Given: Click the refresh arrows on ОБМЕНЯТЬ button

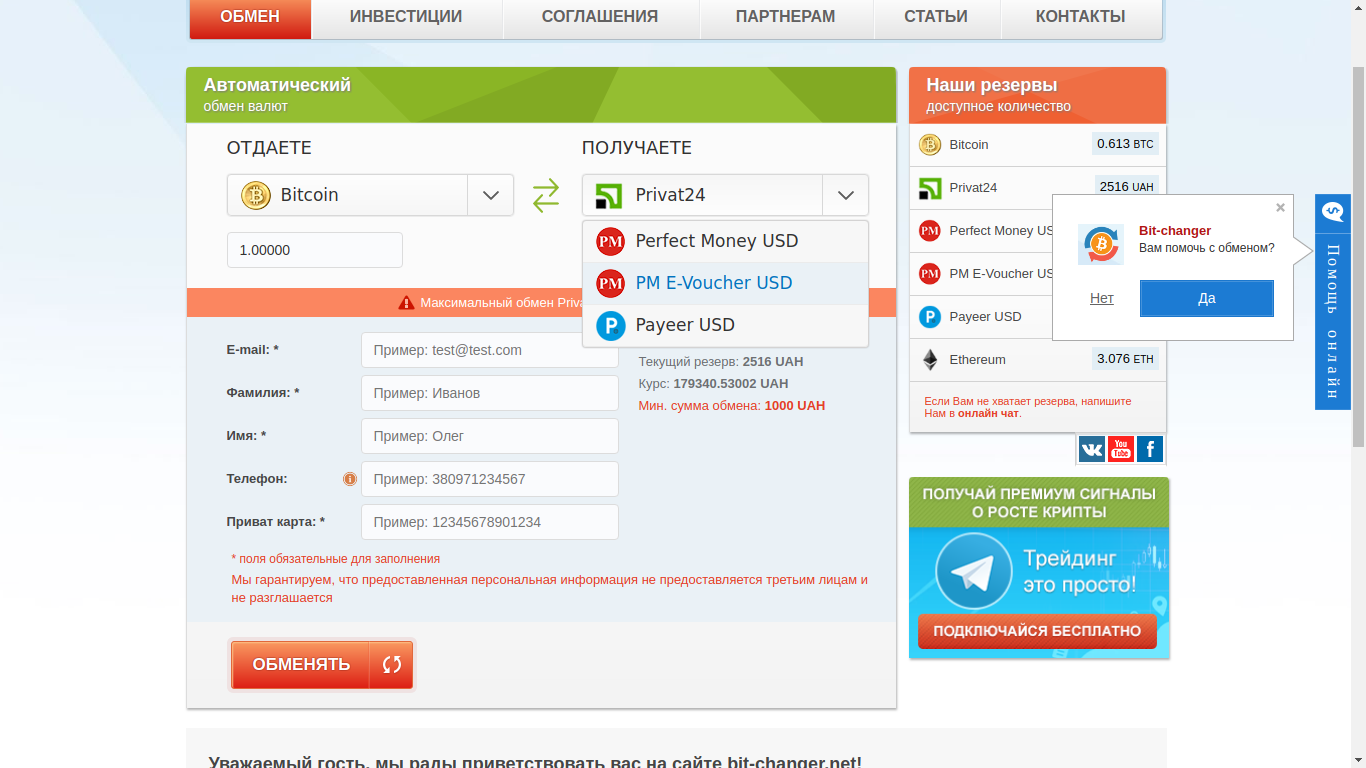Looking at the screenshot, I should point(391,665).
